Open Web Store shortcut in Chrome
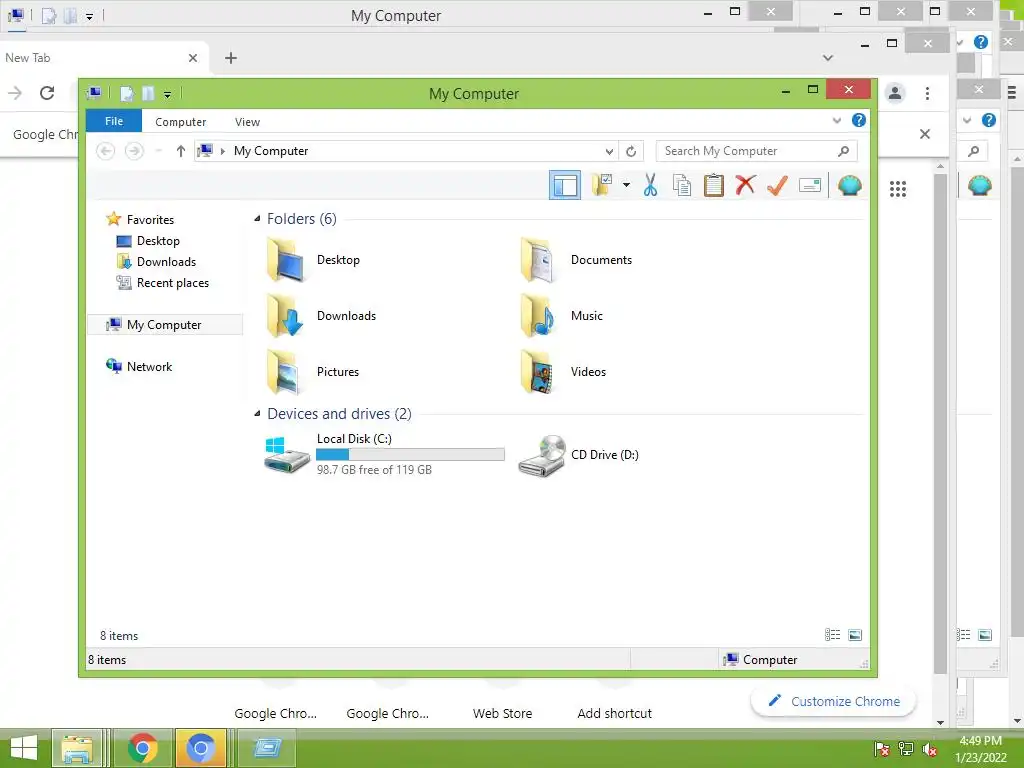 (x=502, y=713)
